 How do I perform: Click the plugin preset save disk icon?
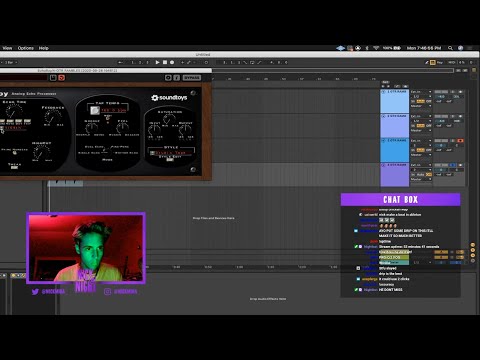53,78
